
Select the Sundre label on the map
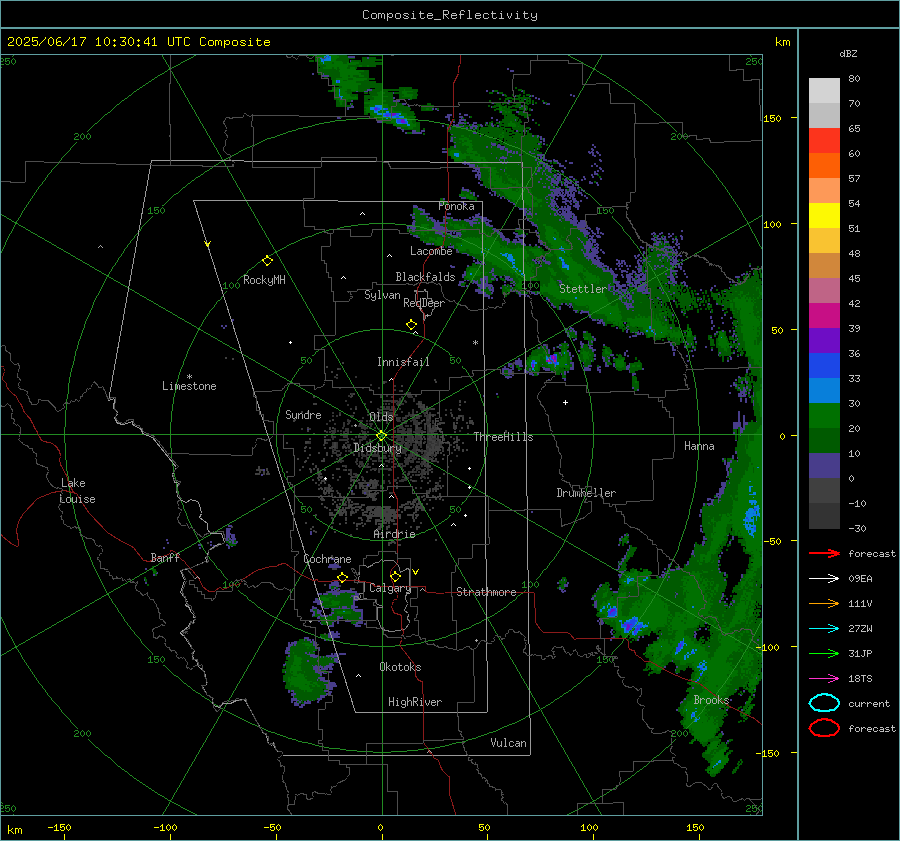[x=303, y=415]
